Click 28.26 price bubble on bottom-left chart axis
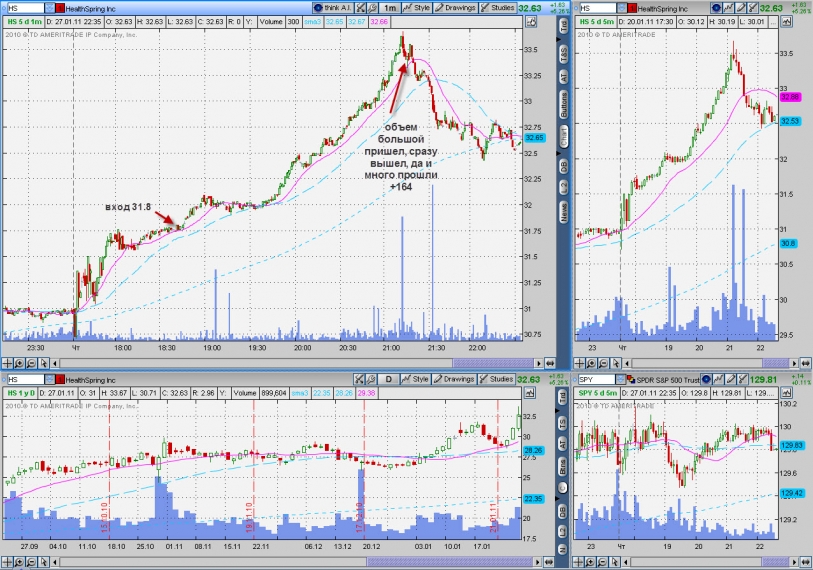Image resolution: width=813 pixels, height=570 pixels. click(534, 451)
